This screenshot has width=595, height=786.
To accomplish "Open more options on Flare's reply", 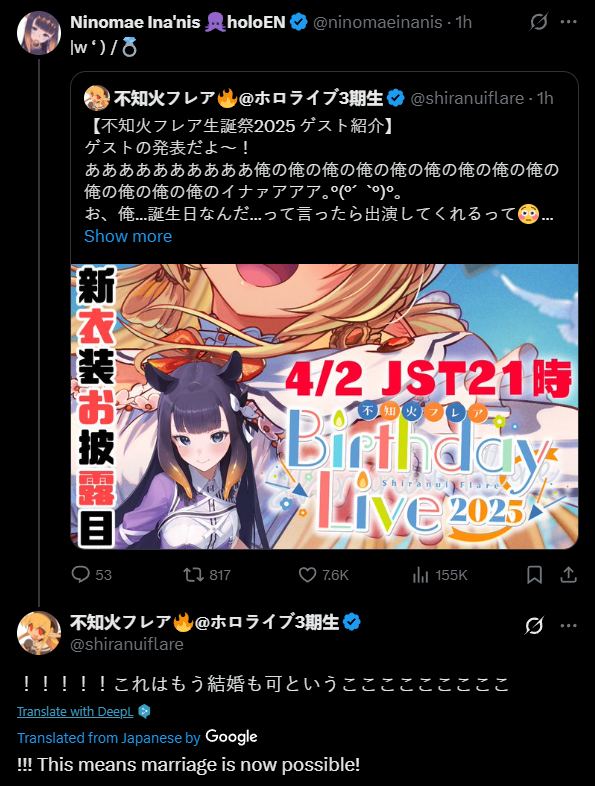I will 568,626.
